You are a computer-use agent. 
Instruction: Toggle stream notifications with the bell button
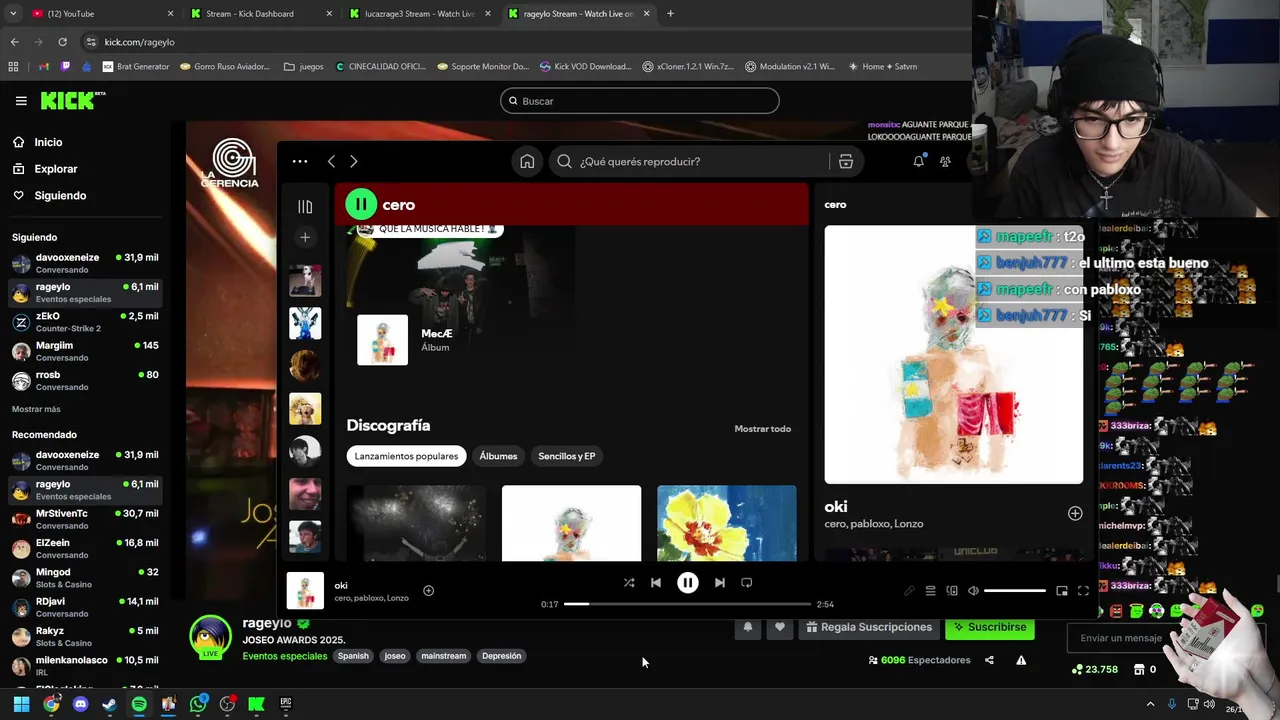[747, 627]
